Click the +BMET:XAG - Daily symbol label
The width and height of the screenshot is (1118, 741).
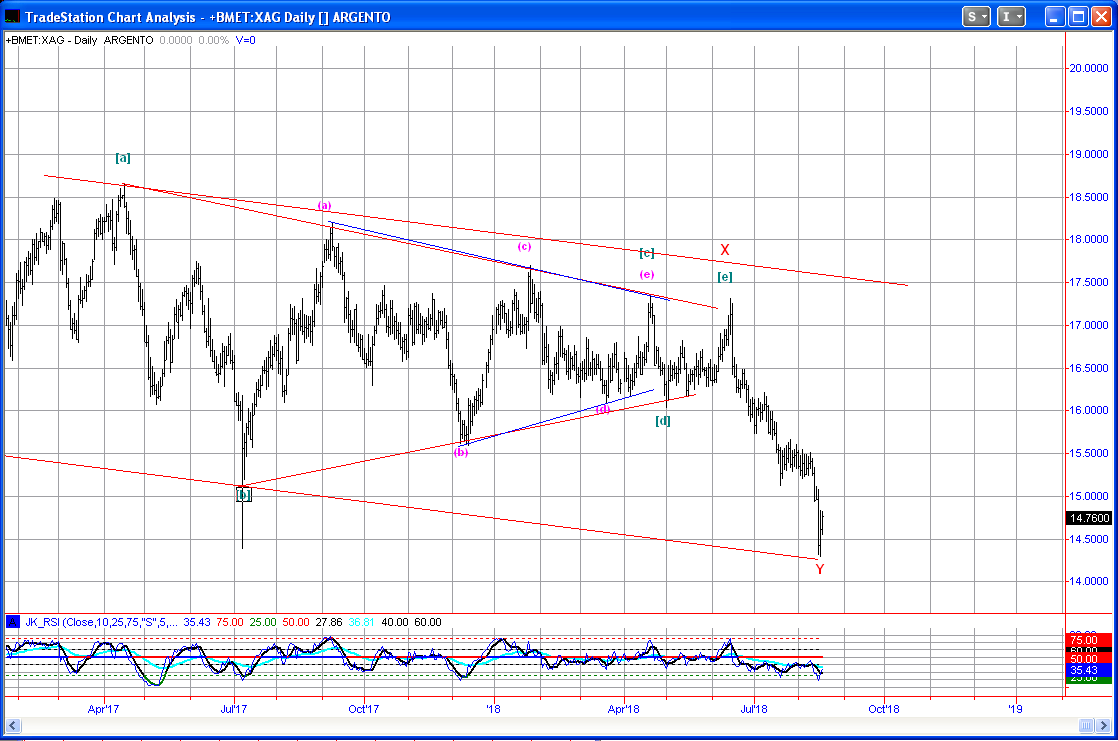[x=51, y=40]
